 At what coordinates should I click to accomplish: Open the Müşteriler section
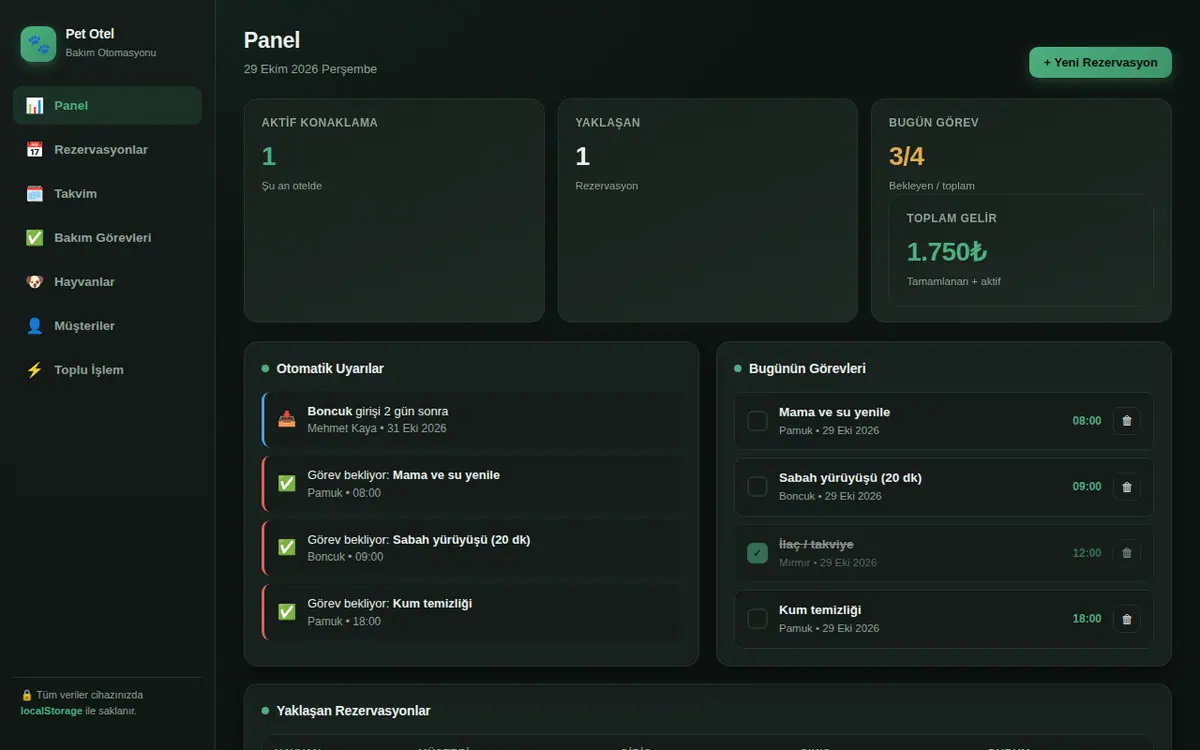point(107,326)
